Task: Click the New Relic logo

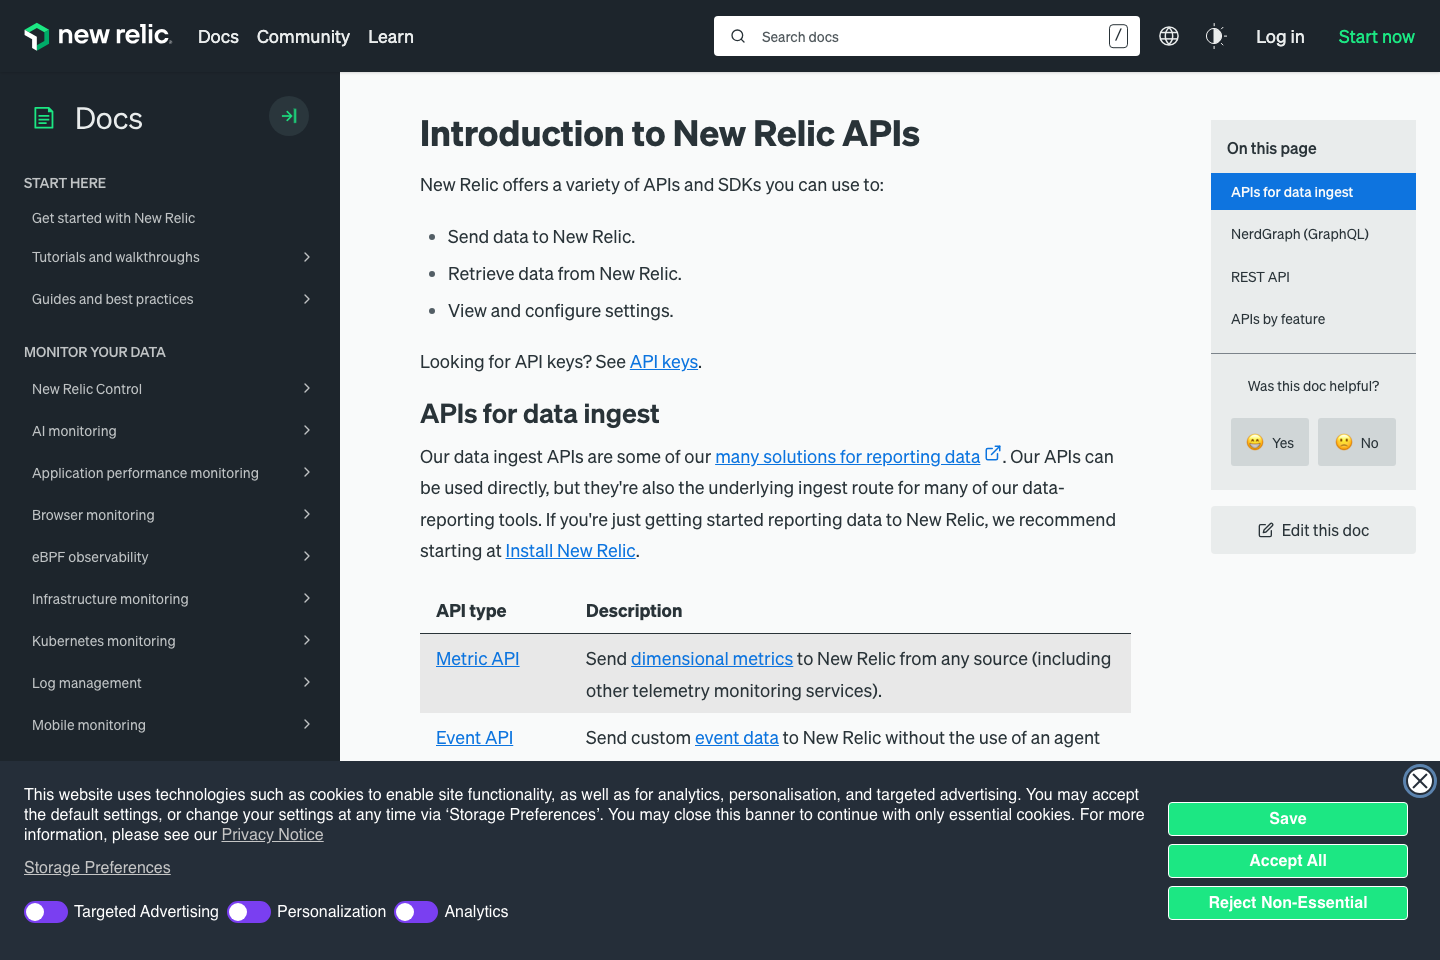Action: click(97, 36)
